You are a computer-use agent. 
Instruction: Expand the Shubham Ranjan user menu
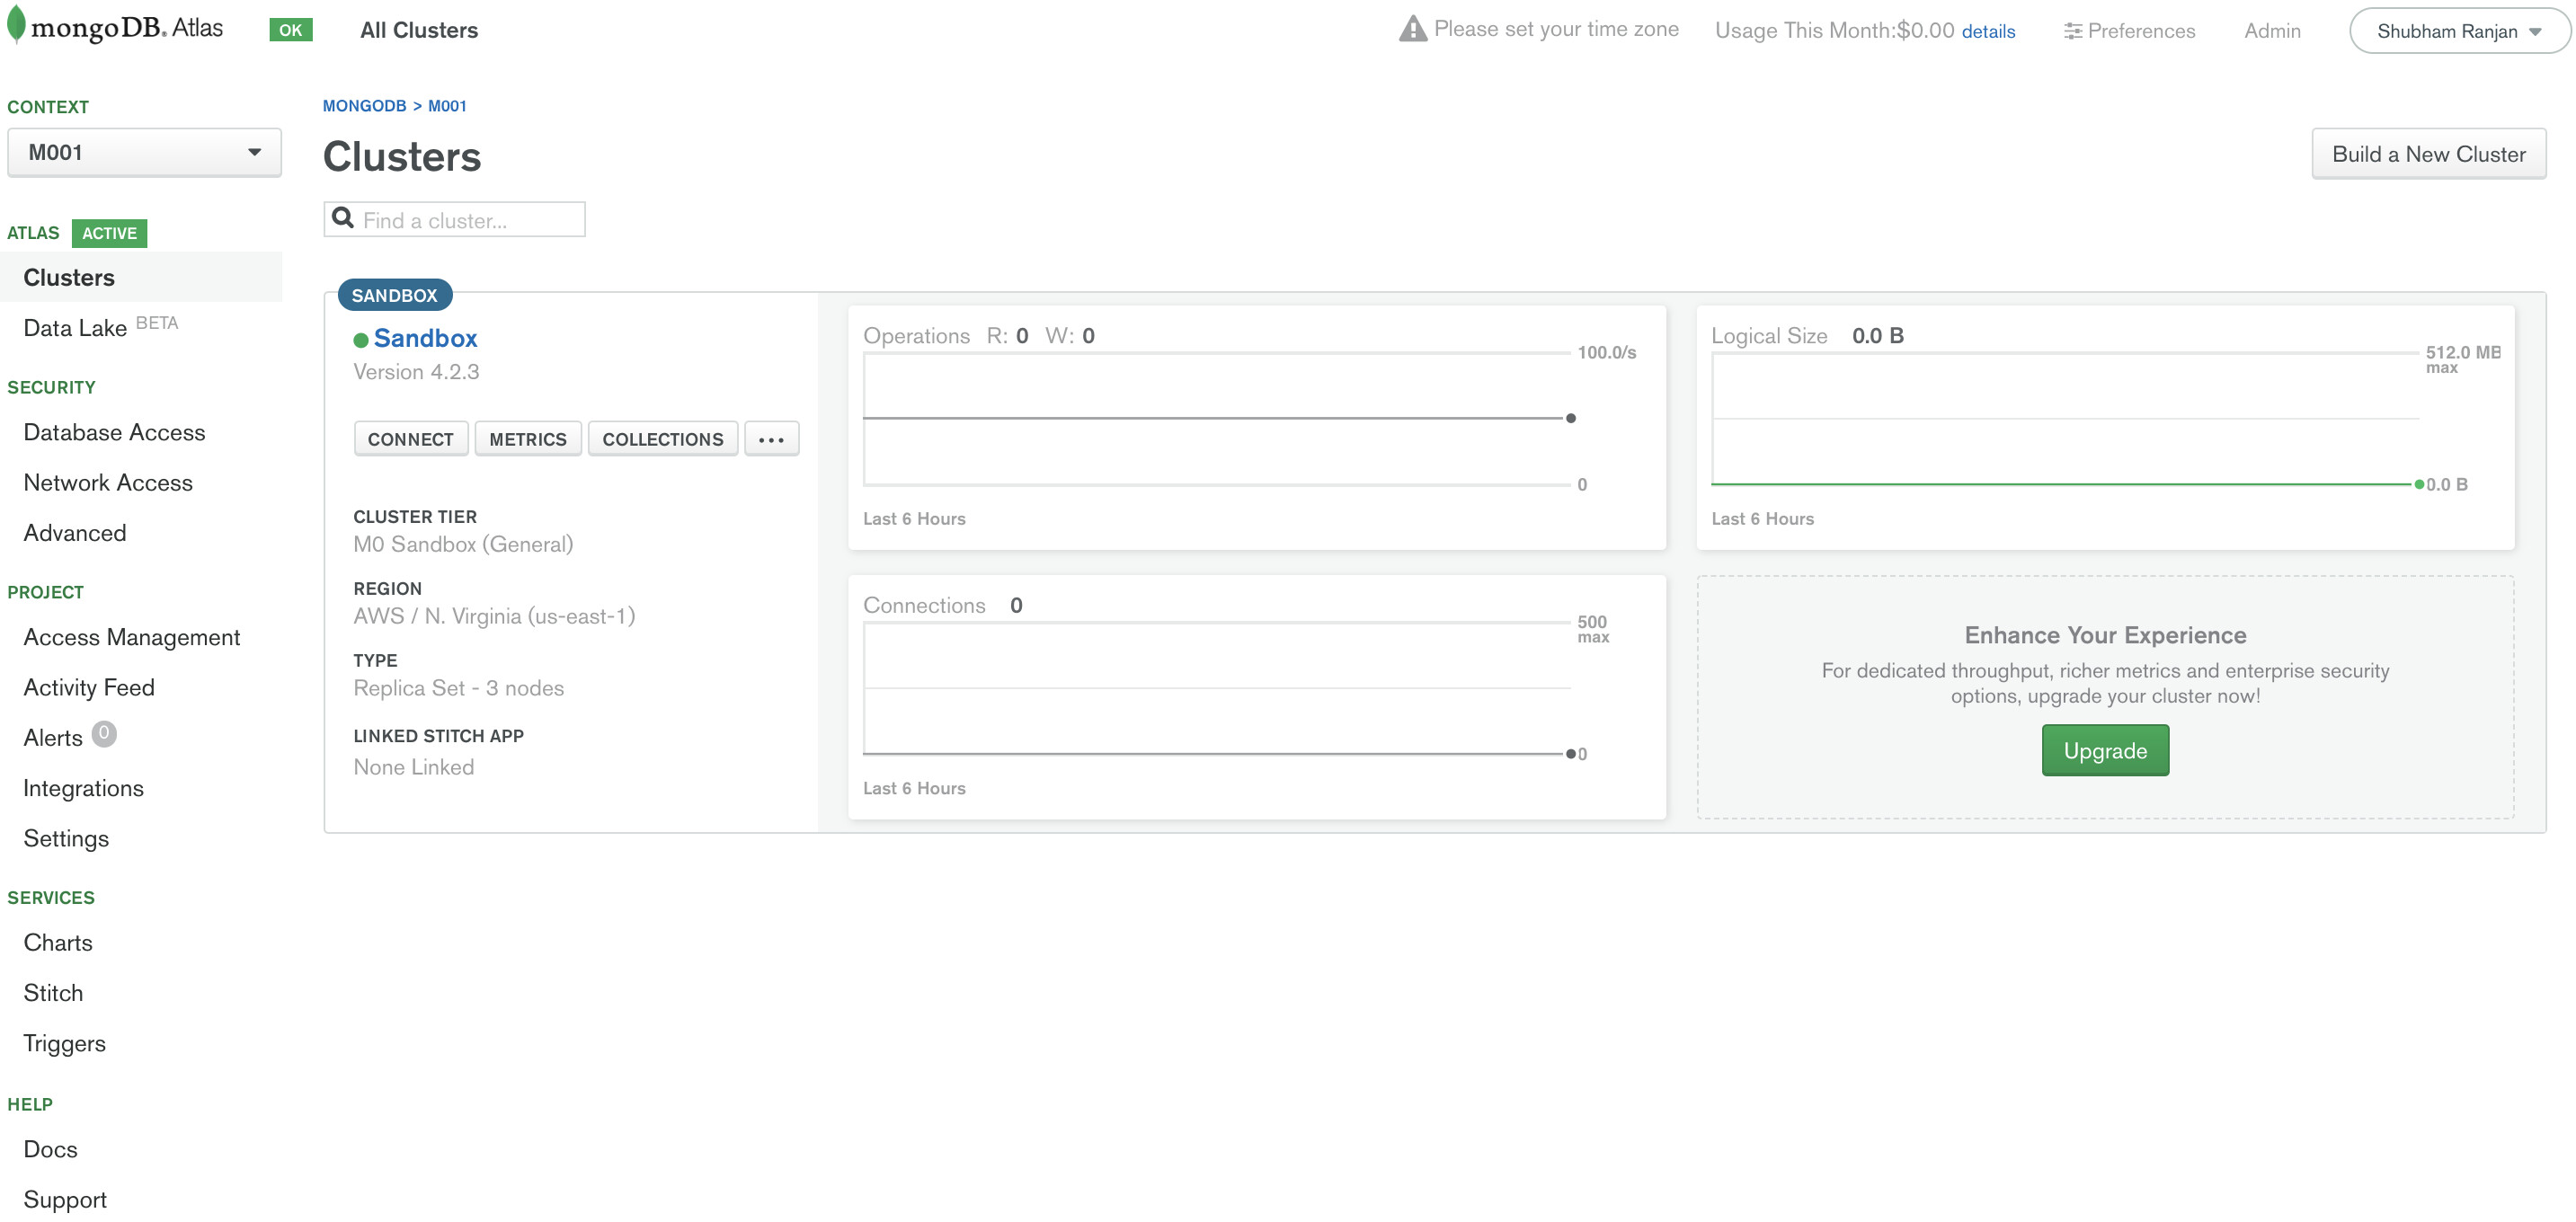coord(2458,31)
